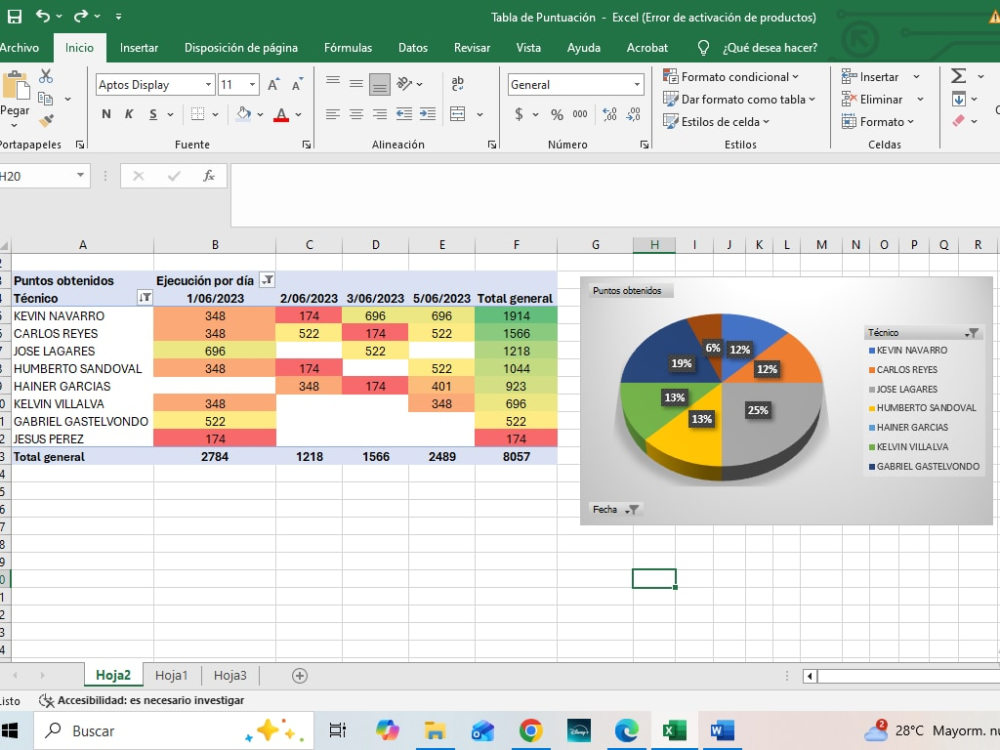Switch to the Fórmulas tab
This screenshot has width=1000, height=750.
(x=348, y=48)
